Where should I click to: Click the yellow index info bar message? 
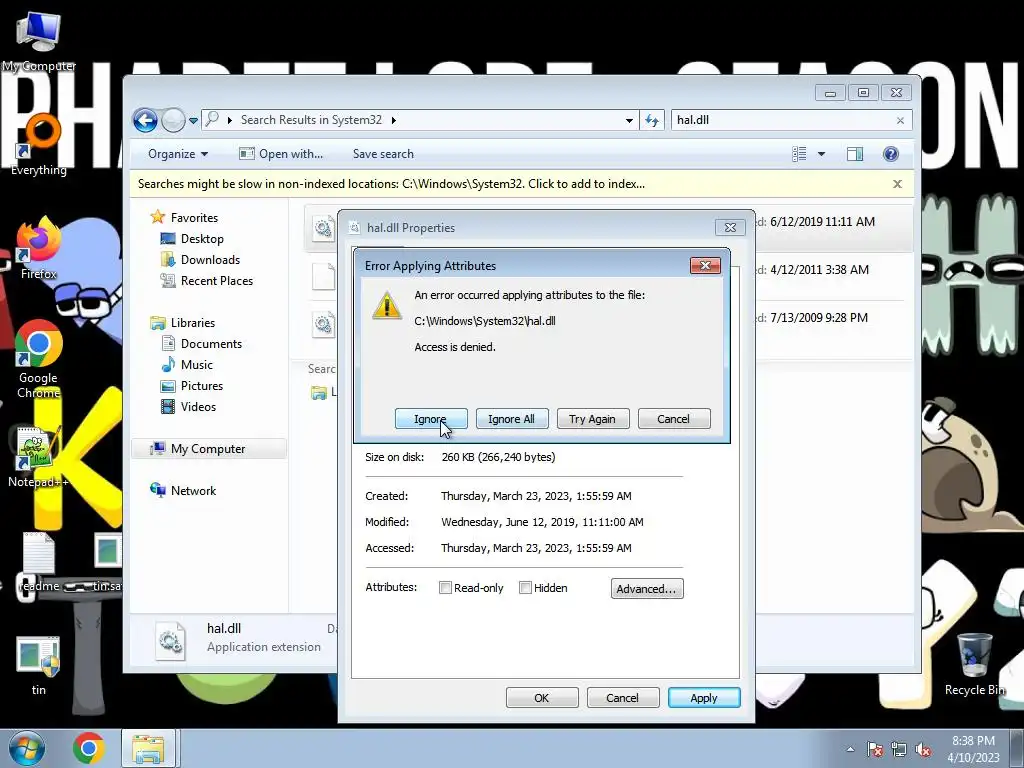391,184
